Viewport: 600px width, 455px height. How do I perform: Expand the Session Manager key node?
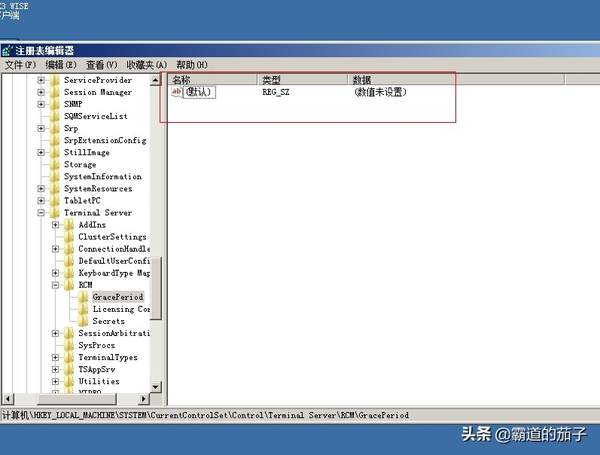tap(41, 92)
